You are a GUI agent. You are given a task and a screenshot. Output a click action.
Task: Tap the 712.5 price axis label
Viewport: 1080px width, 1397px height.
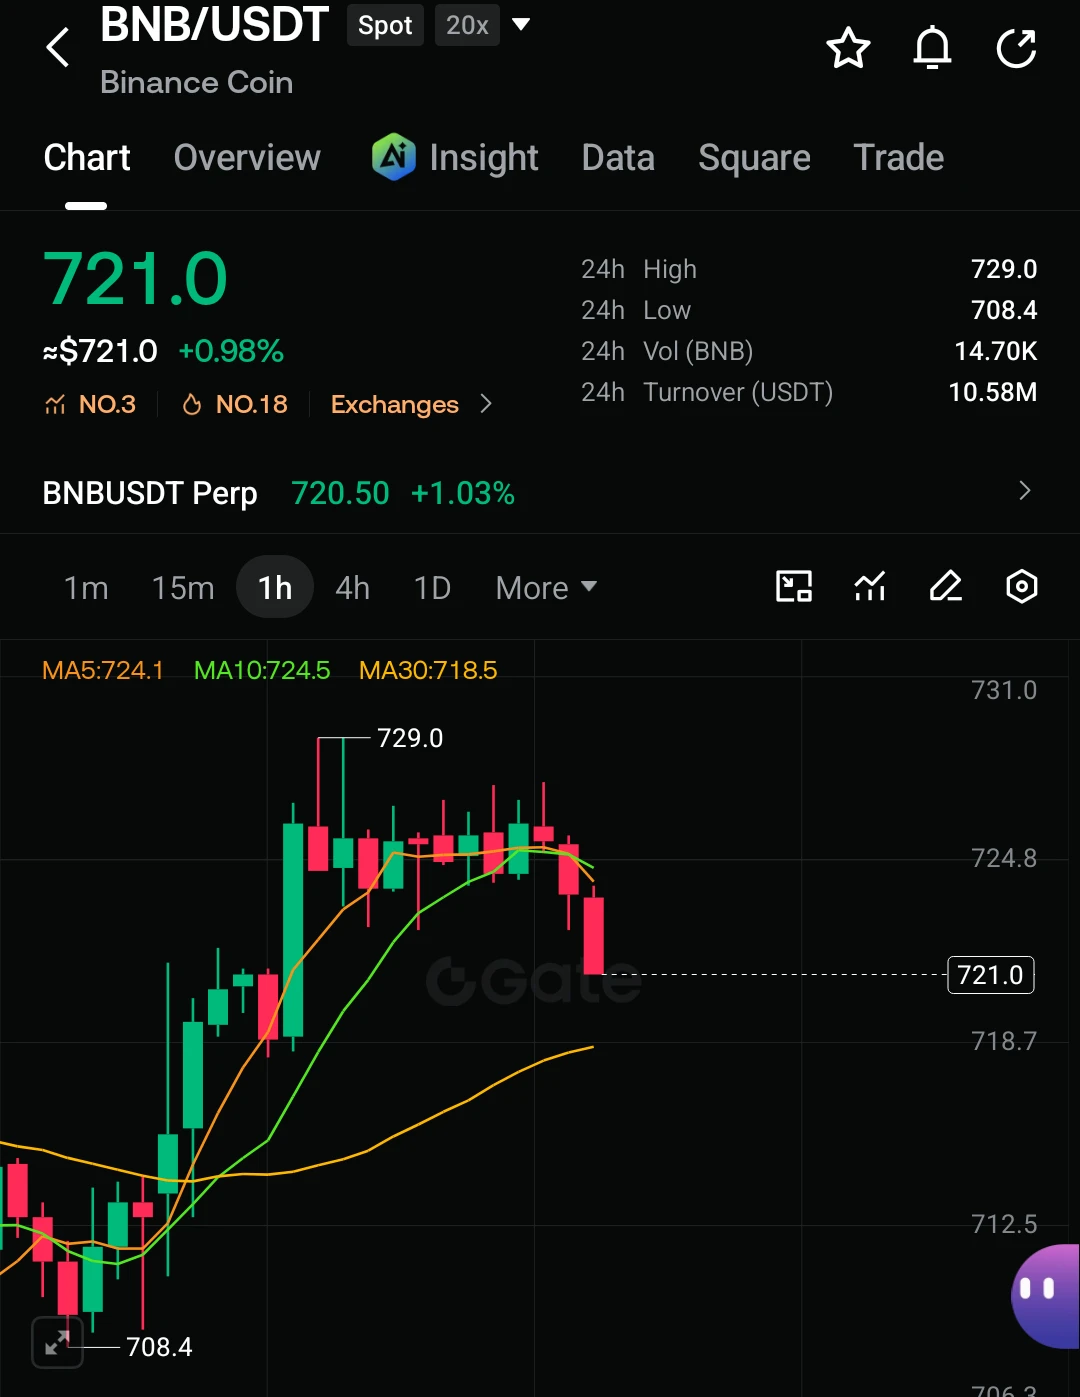point(1004,1224)
